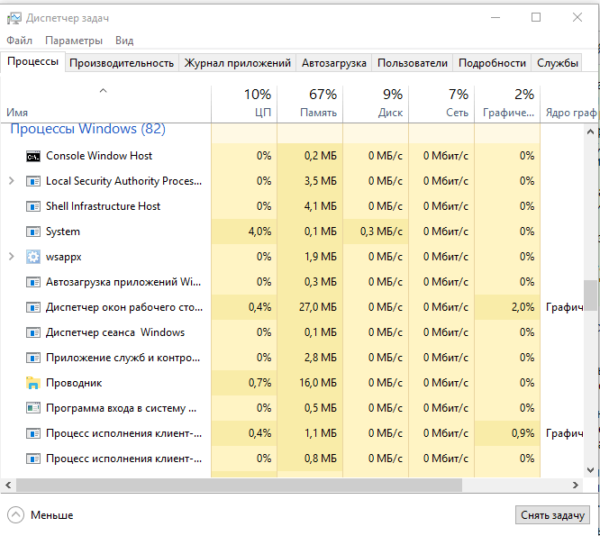Sort by the Сеть column header
The width and height of the screenshot is (600, 536).
(x=442, y=103)
